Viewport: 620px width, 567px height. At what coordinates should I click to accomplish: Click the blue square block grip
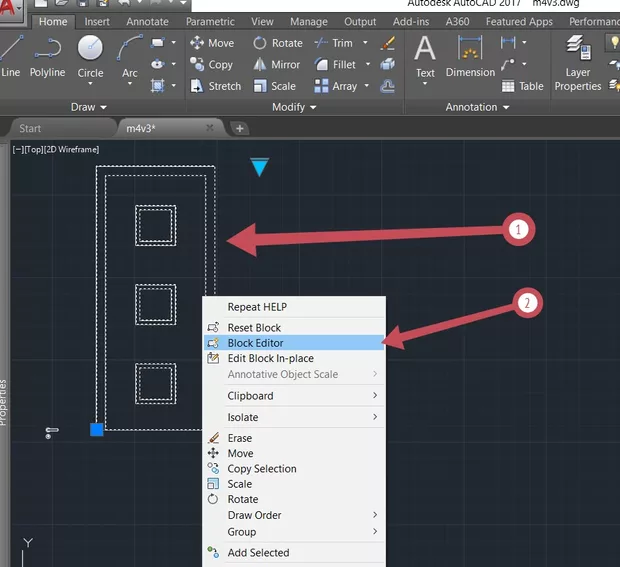point(97,429)
